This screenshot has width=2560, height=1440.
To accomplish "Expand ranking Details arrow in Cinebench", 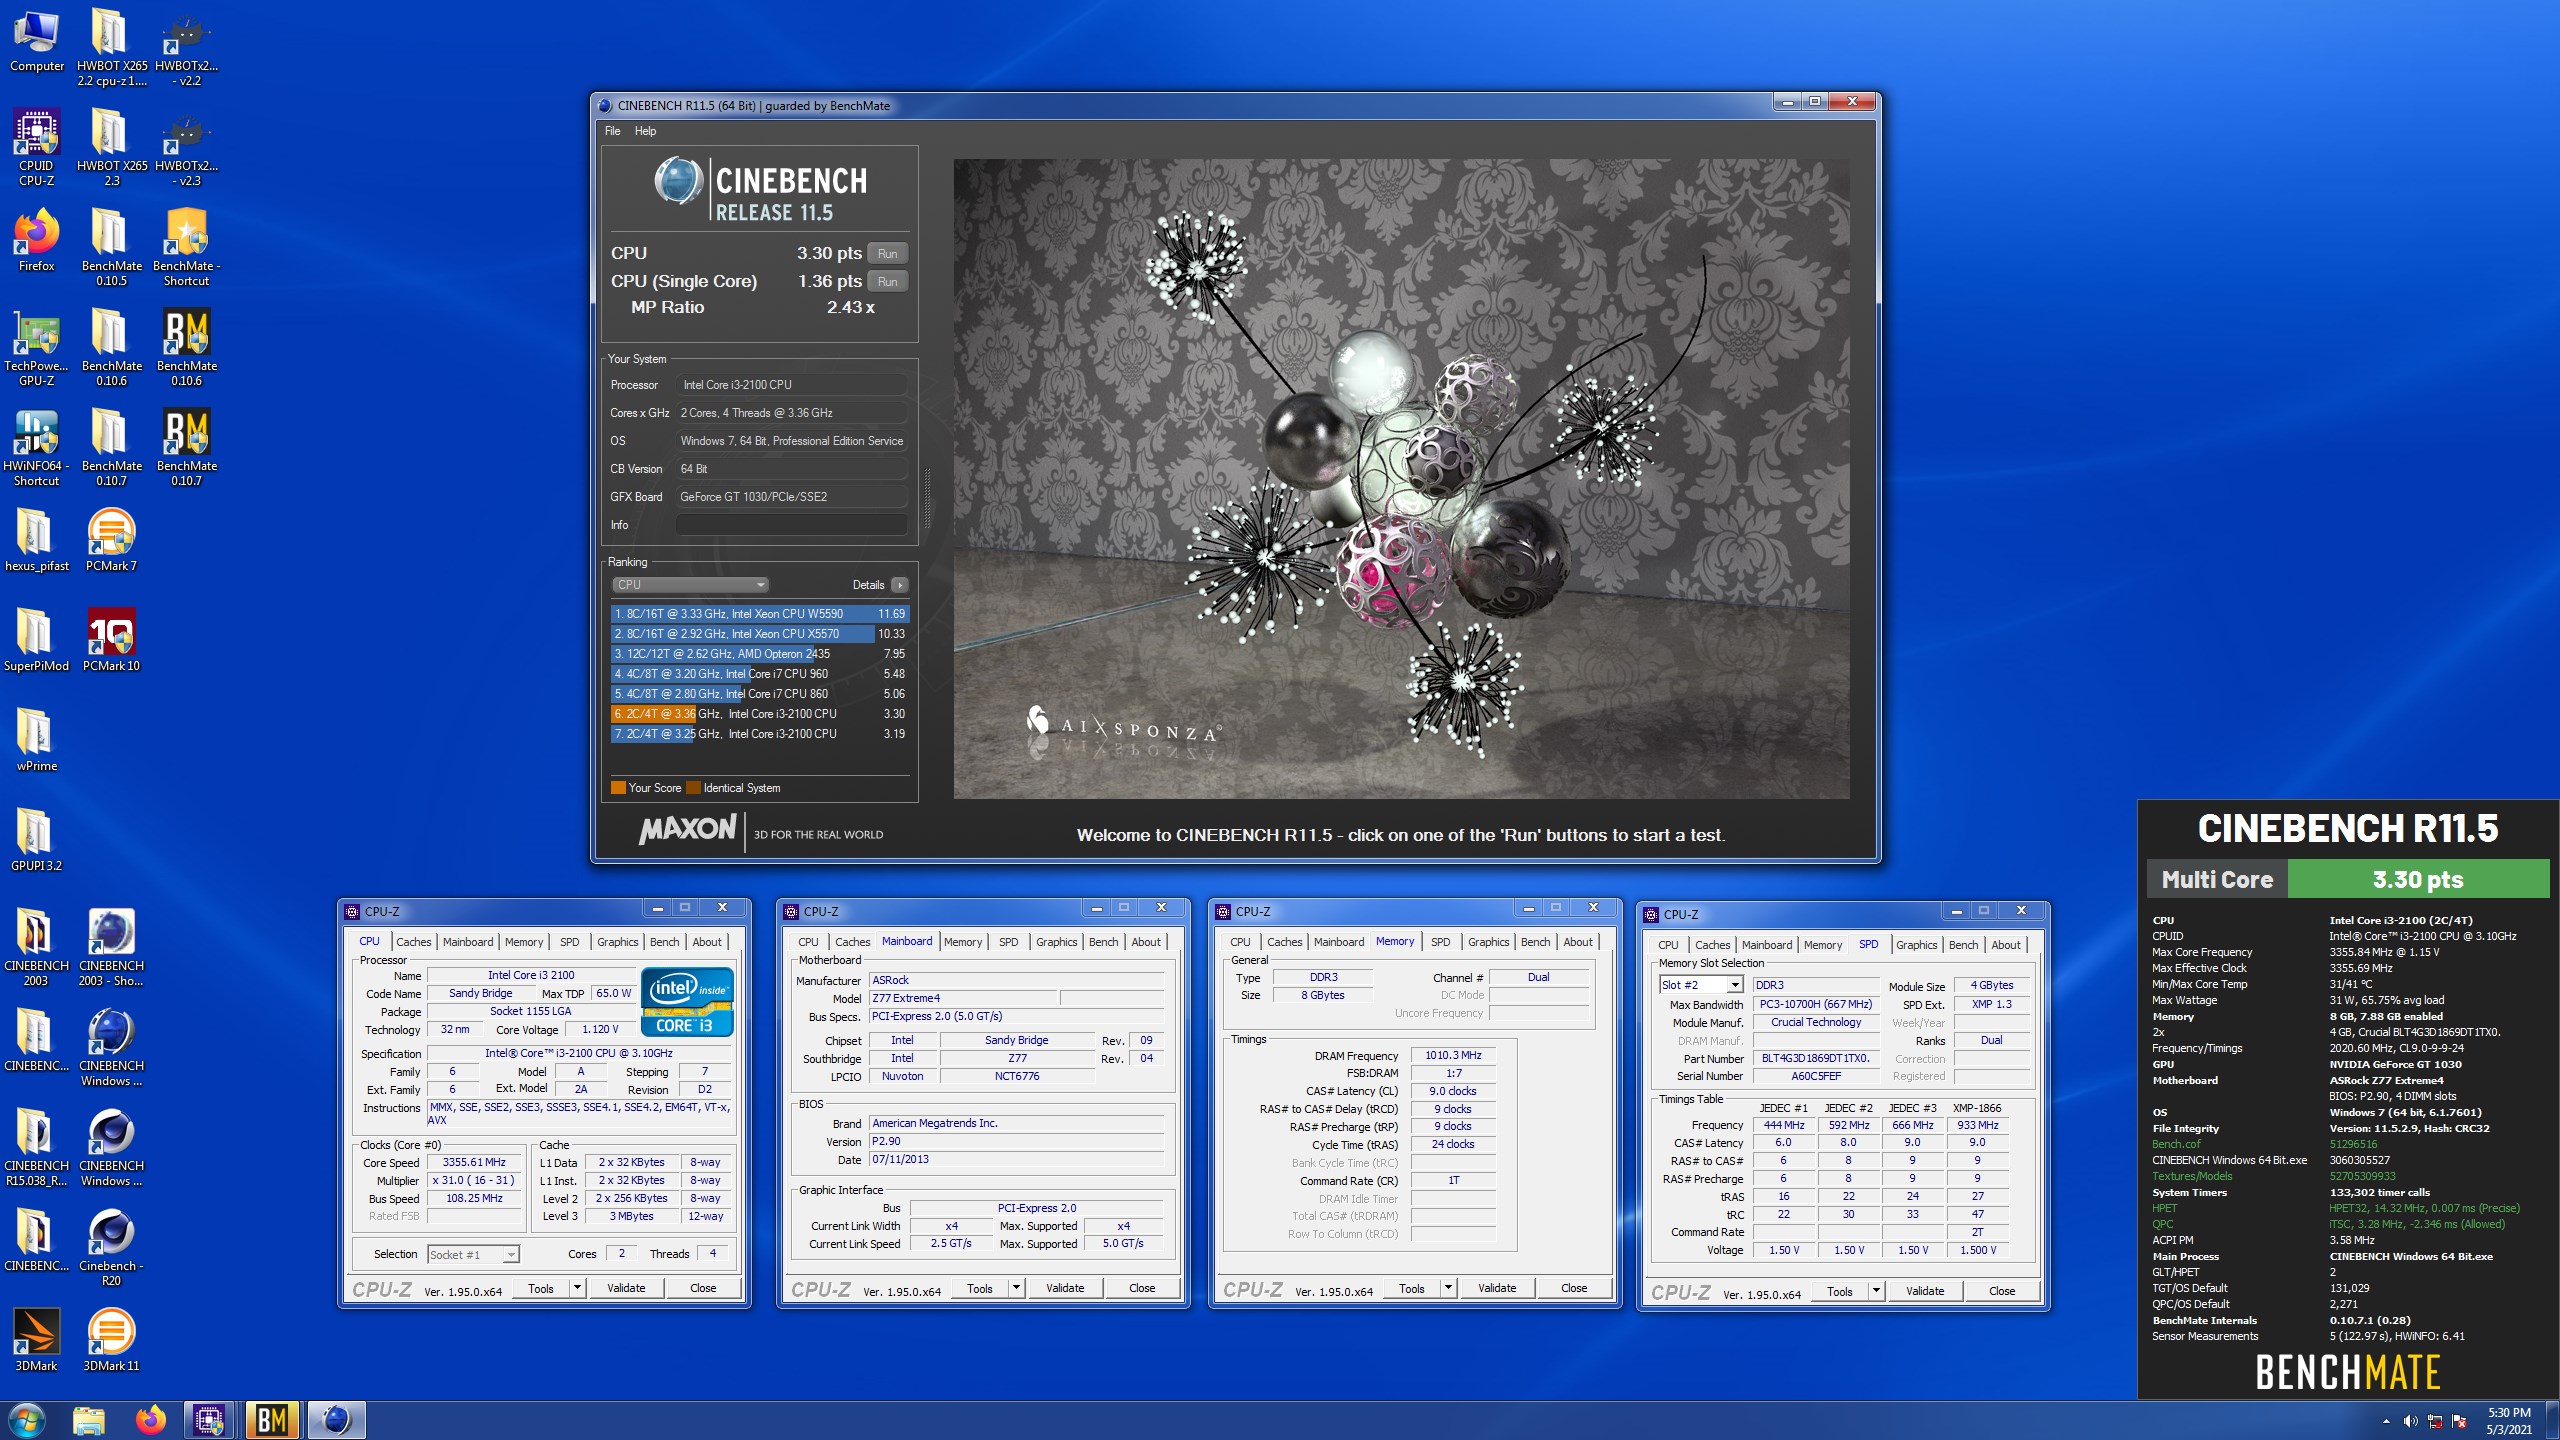I will coord(900,585).
